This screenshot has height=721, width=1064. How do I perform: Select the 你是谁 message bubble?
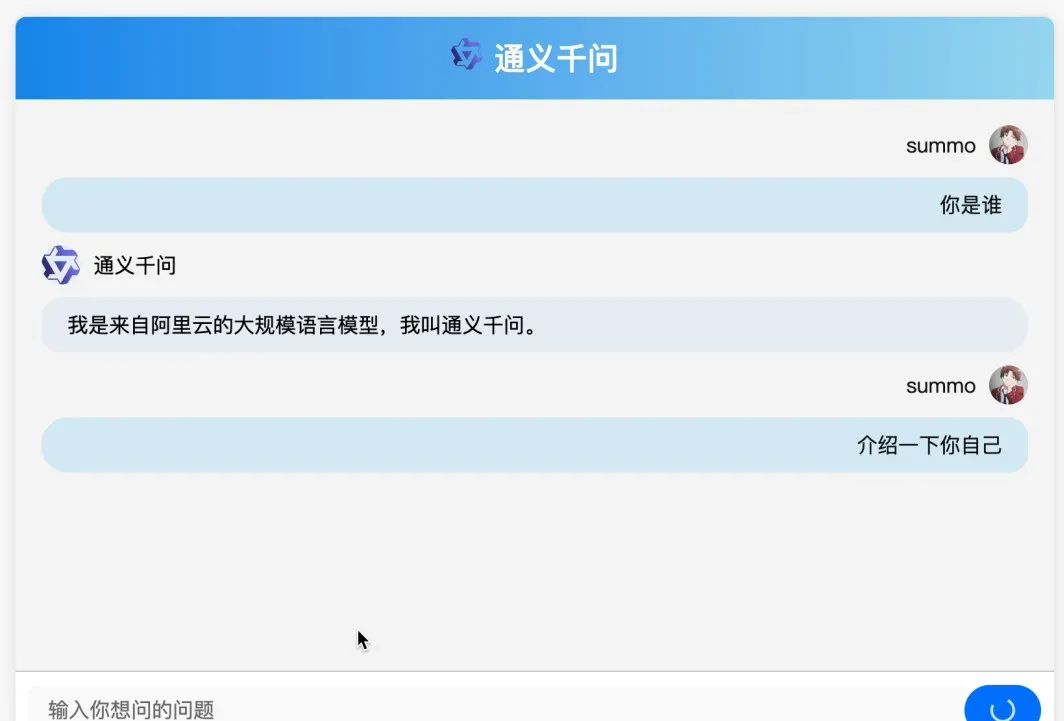coord(535,205)
